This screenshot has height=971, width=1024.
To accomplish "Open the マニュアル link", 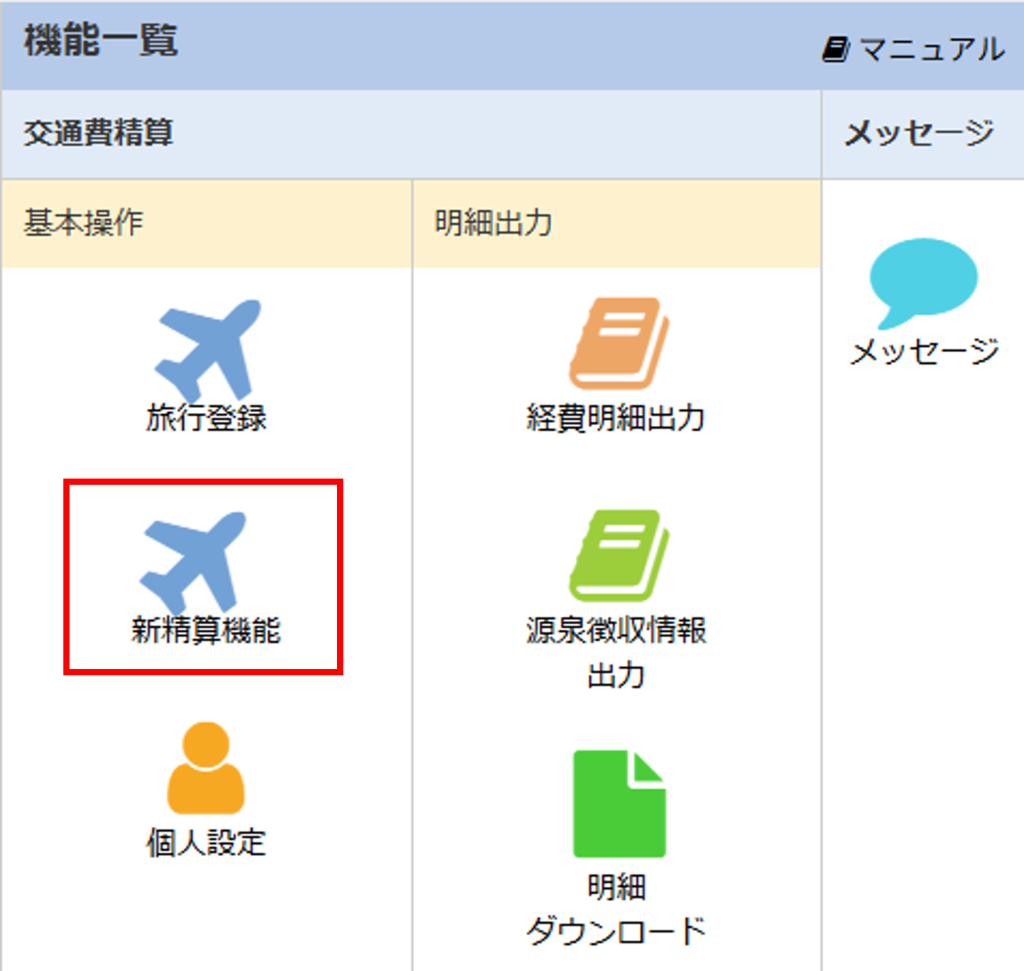I will coord(913,50).
